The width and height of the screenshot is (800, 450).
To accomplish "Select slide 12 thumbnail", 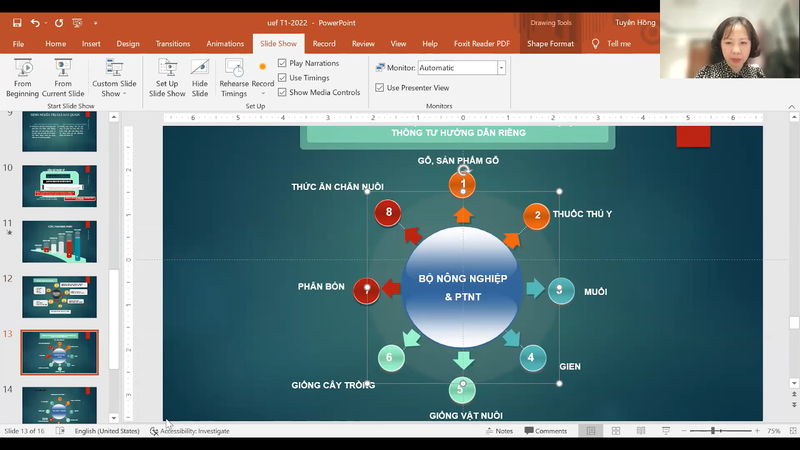I will click(x=59, y=297).
